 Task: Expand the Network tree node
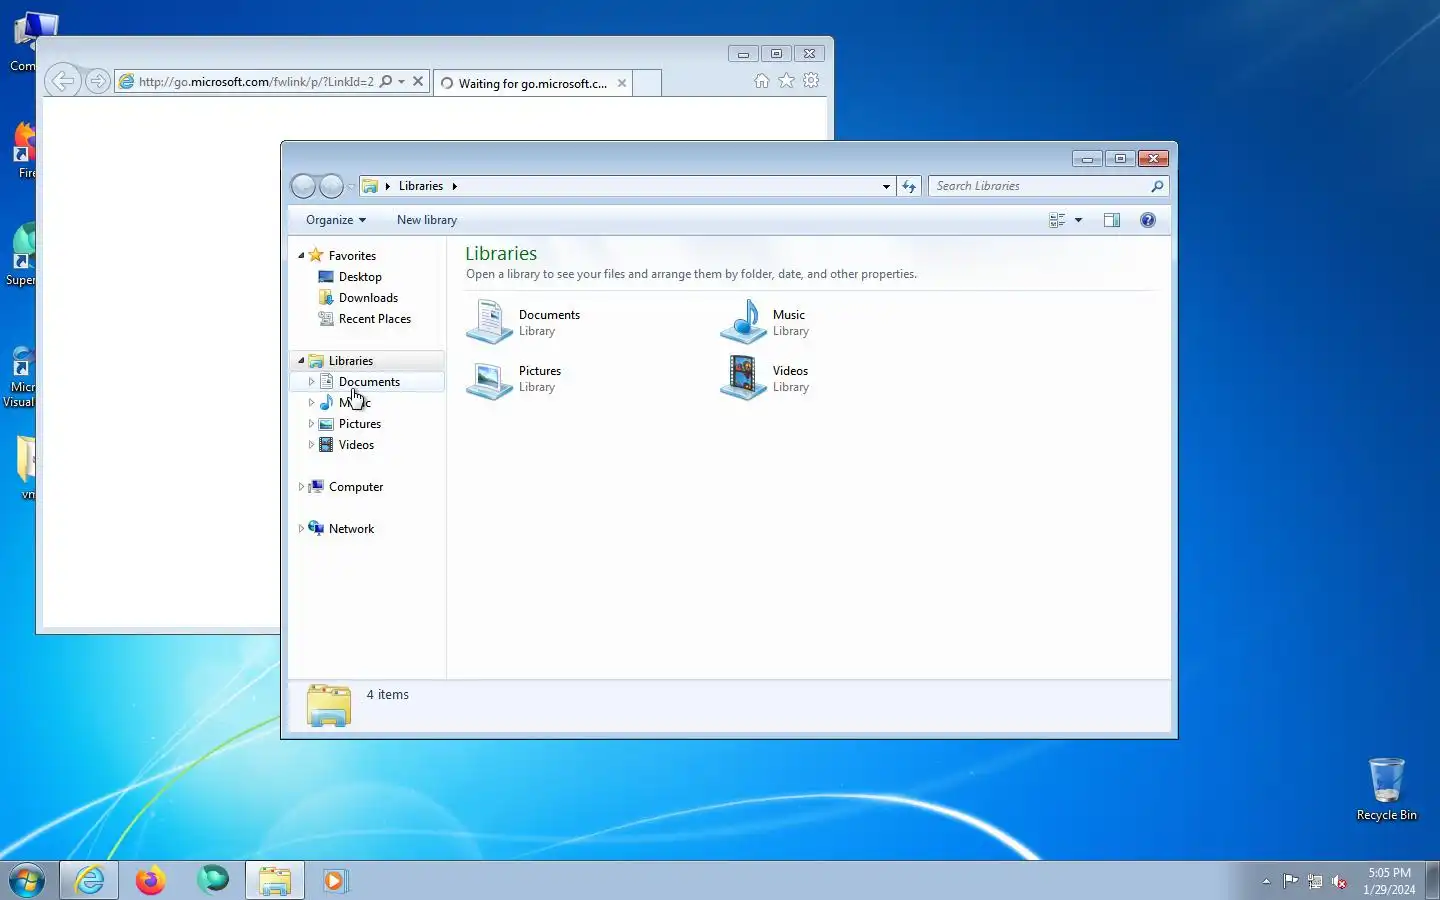(x=301, y=529)
